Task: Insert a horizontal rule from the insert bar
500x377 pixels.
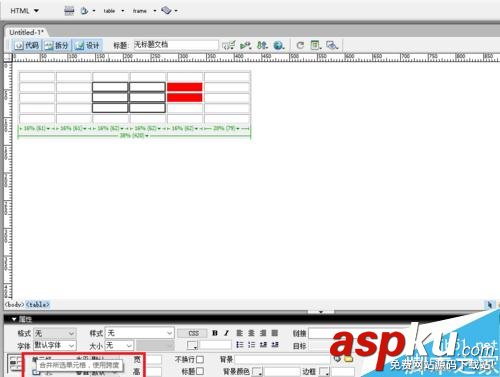Action: tap(69, 11)
